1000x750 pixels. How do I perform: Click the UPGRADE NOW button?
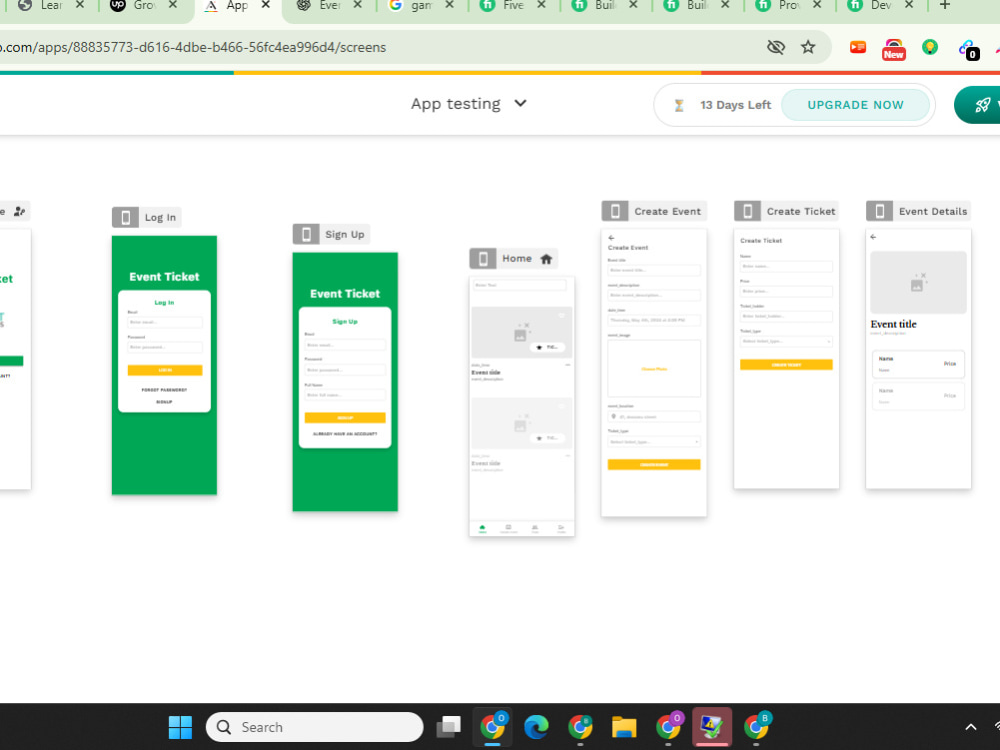(855, 105)
